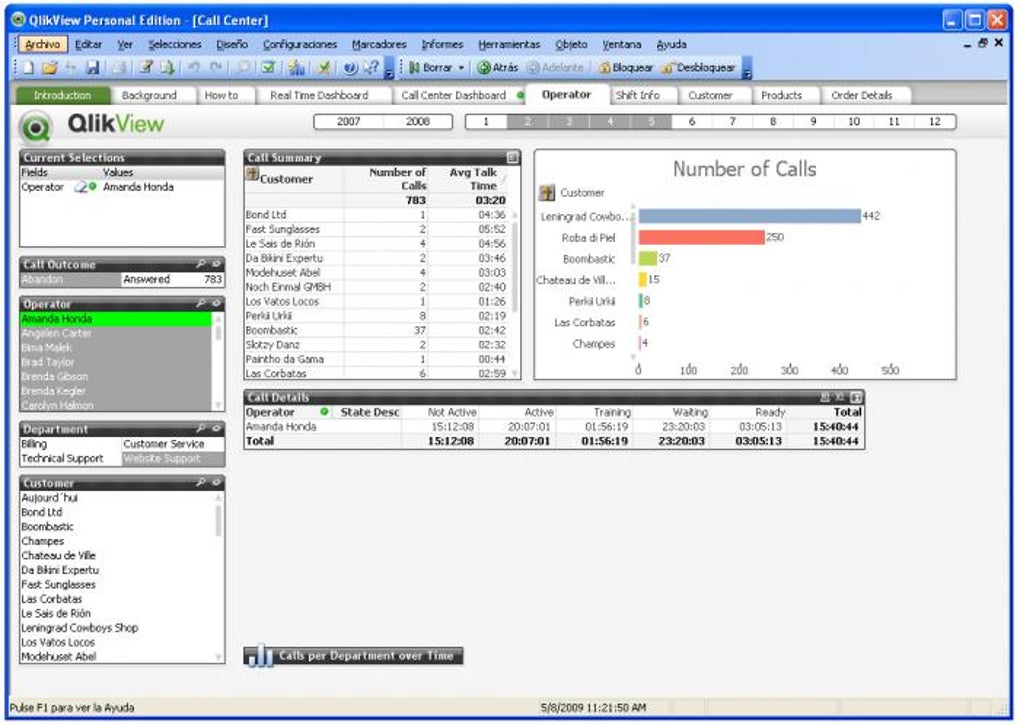Click the search icon in Operator list header
1020x724 pixels.
[201, 304]
